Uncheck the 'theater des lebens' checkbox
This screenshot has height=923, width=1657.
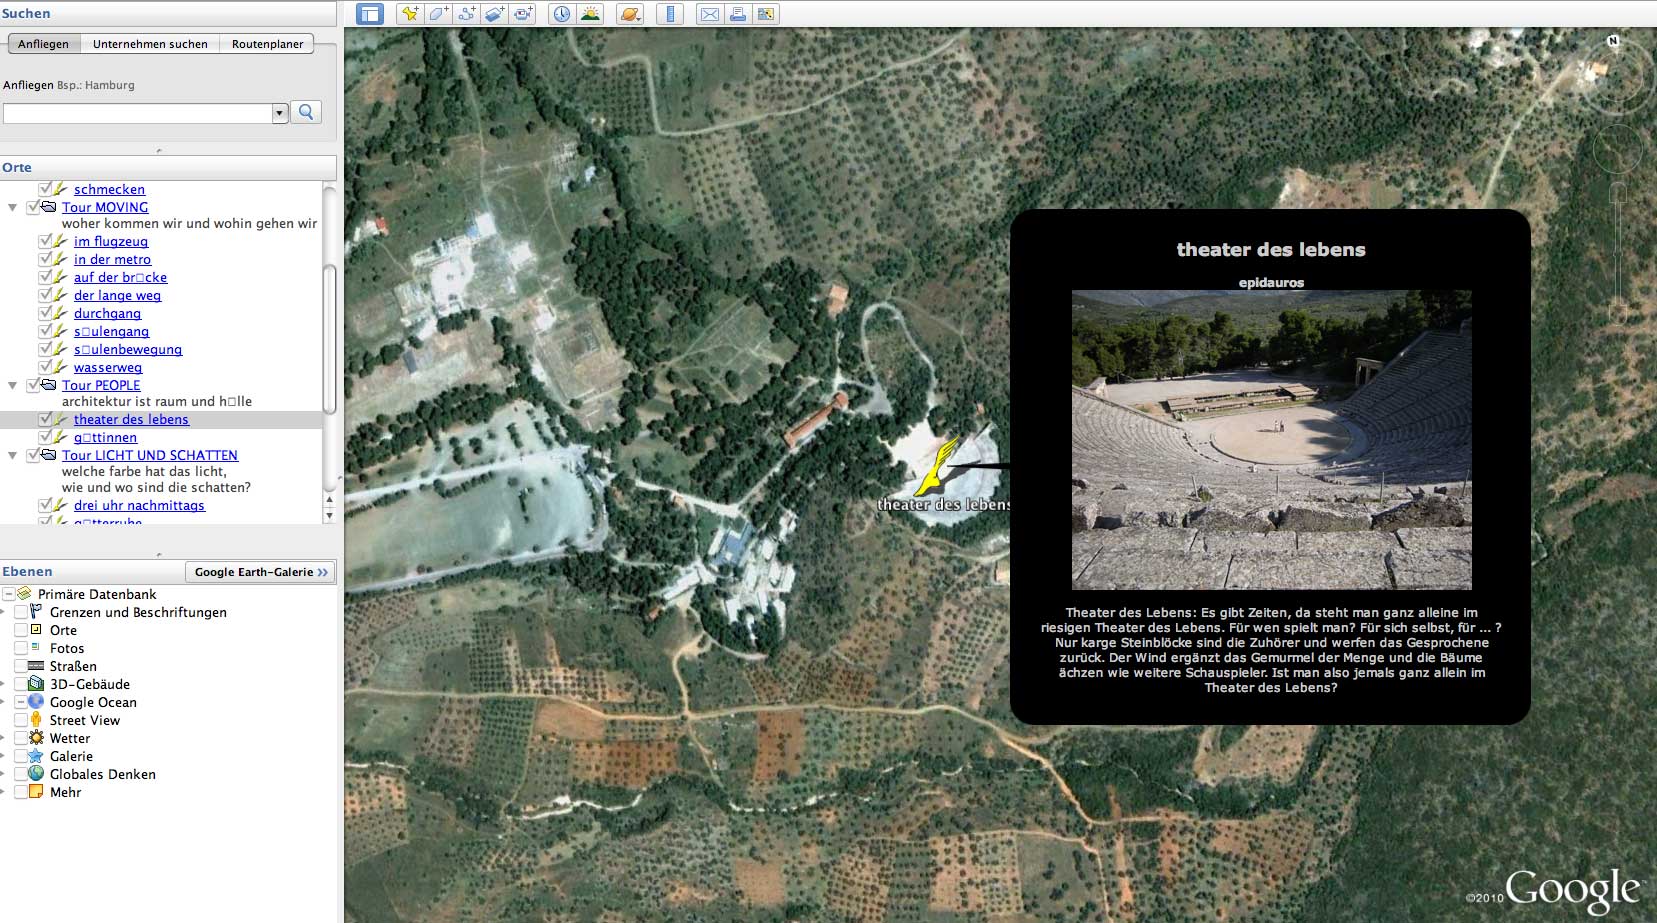45,419
